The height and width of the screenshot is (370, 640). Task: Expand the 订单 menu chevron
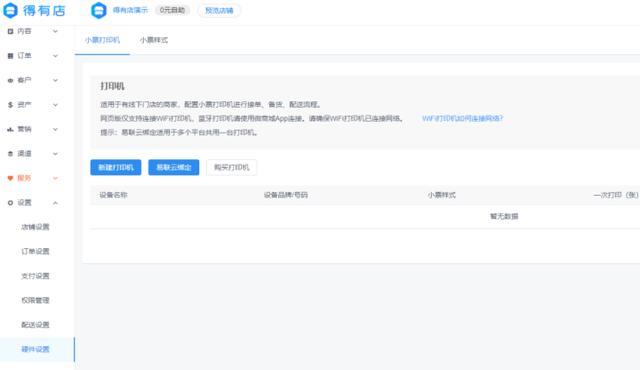[x=55, y=56]
